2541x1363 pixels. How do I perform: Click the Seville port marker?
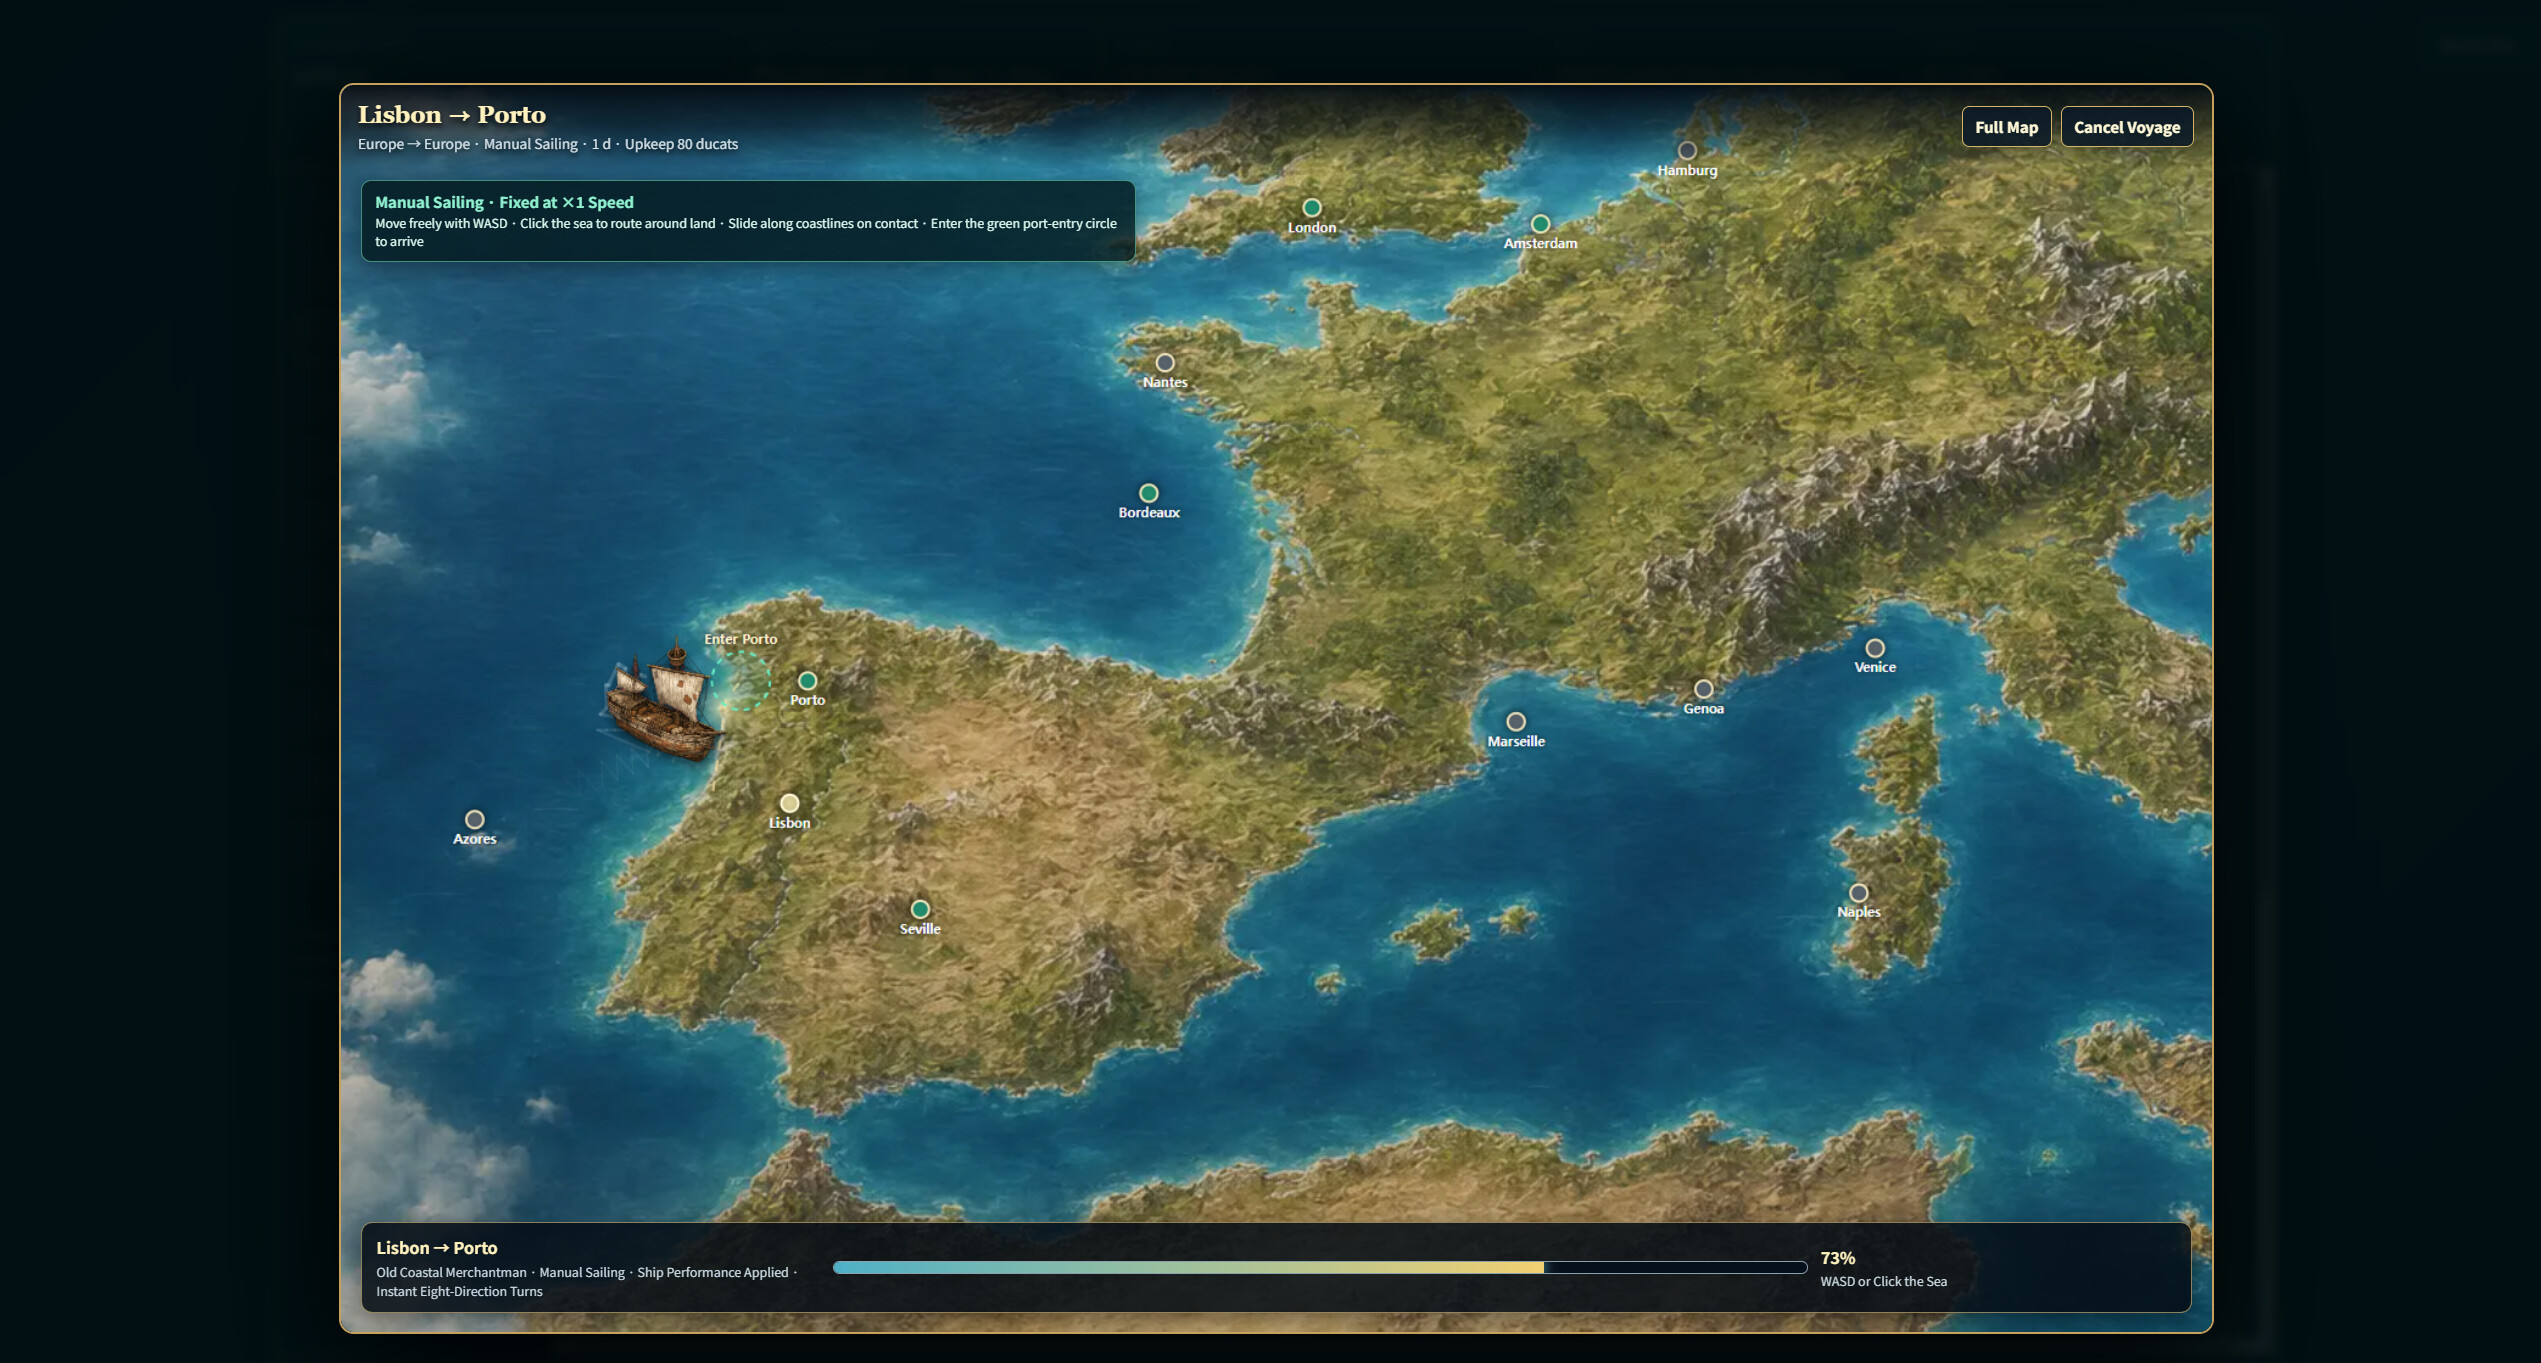tap(920, 909)
